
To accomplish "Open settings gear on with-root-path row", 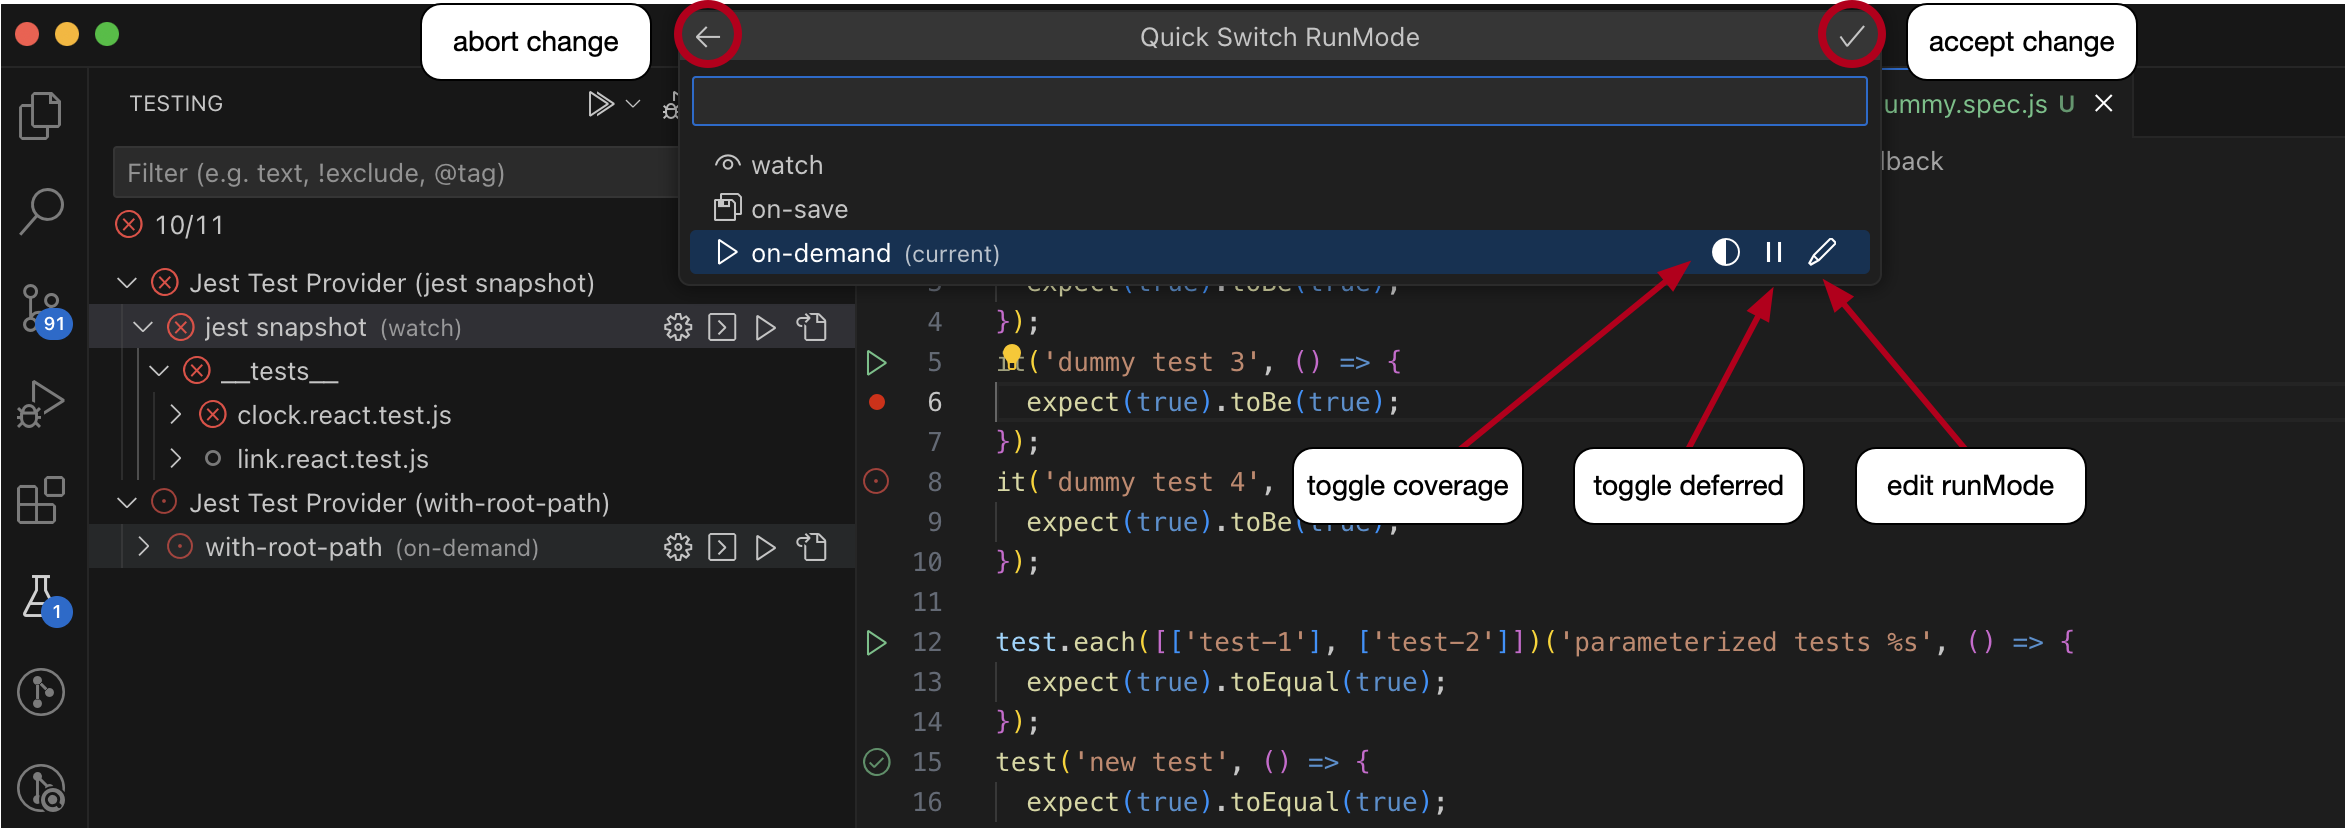I will click(678, 547).
